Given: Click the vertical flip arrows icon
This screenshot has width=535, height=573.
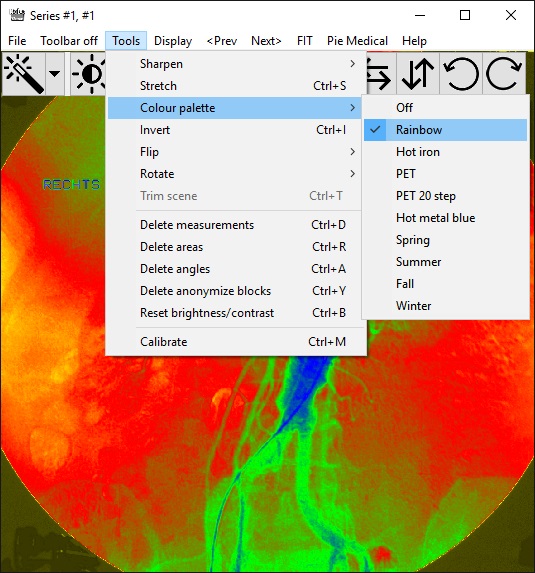Looking at the screenshot, I should [x=418, y=74].
